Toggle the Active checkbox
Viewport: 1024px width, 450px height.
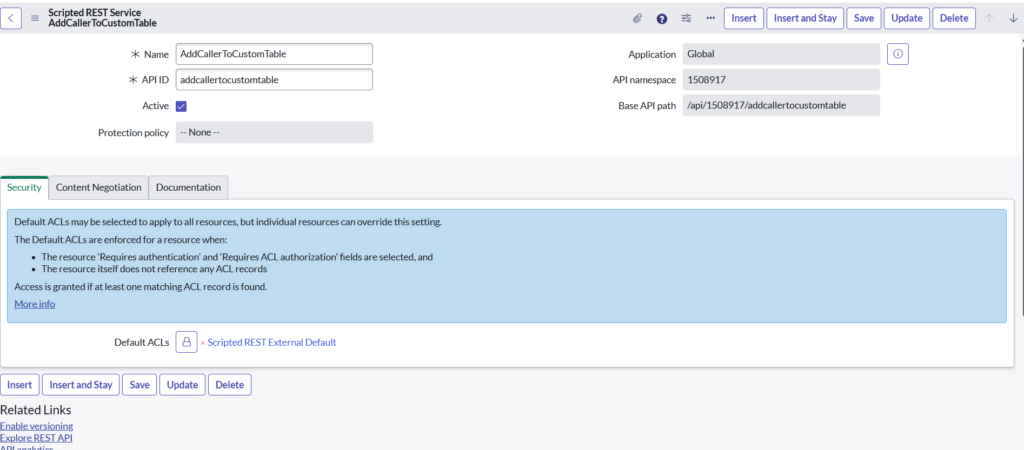pyautogui.click(x=182, y=106)
